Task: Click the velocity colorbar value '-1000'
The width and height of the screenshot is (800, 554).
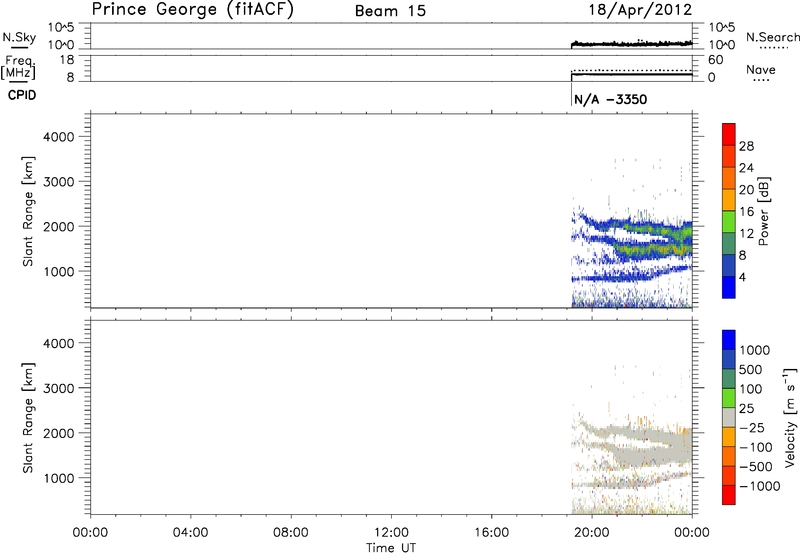Action: 759,486
